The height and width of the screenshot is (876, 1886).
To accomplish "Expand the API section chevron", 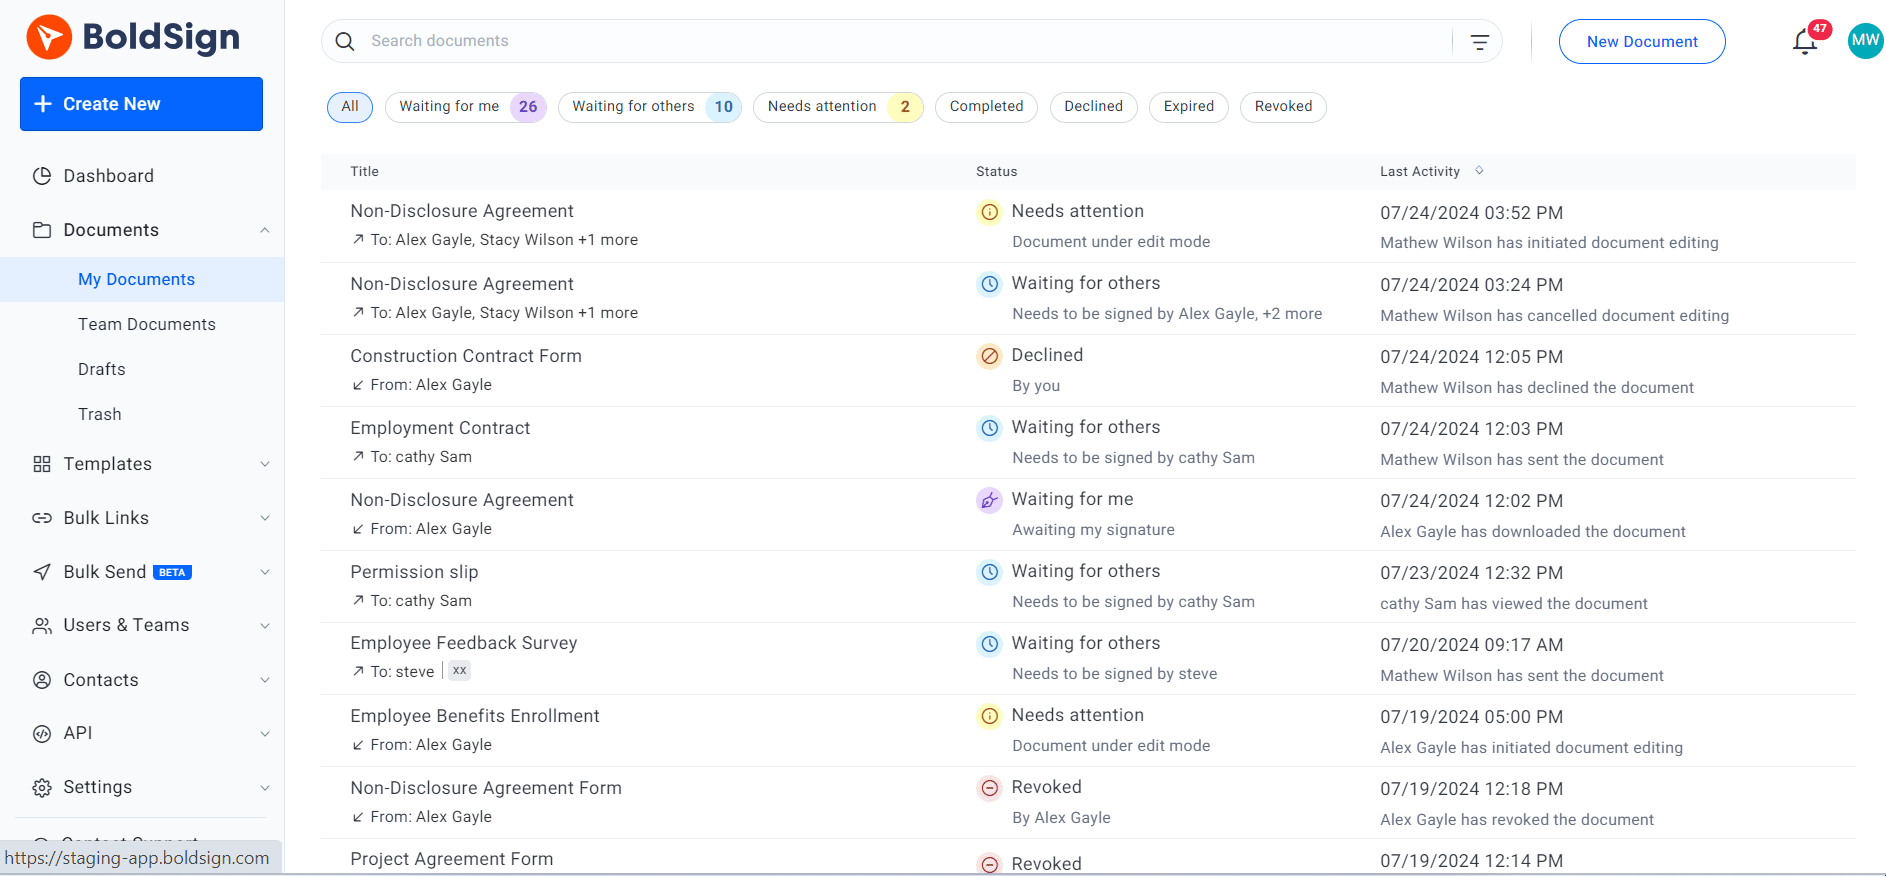I will [265, 733].
